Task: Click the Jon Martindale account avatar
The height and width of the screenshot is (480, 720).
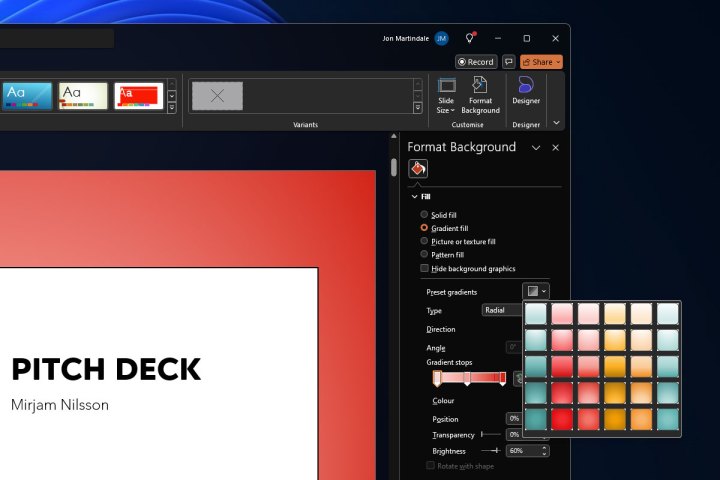Action: [442, 38]
